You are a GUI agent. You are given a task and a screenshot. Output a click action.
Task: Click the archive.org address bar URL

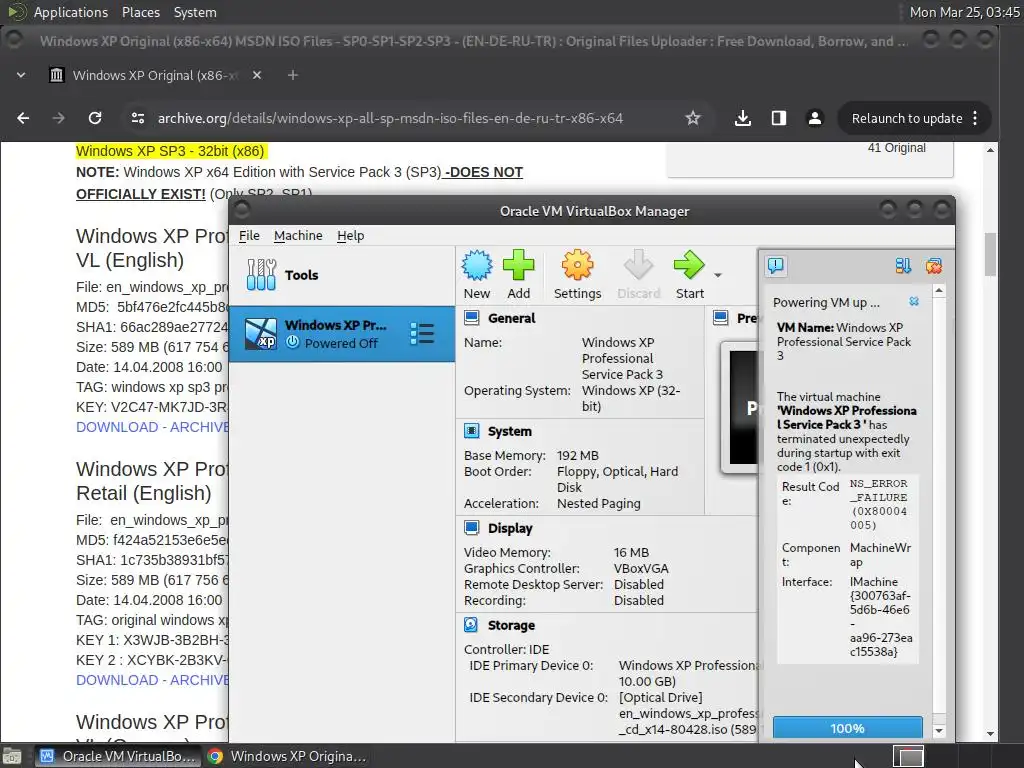390,118
